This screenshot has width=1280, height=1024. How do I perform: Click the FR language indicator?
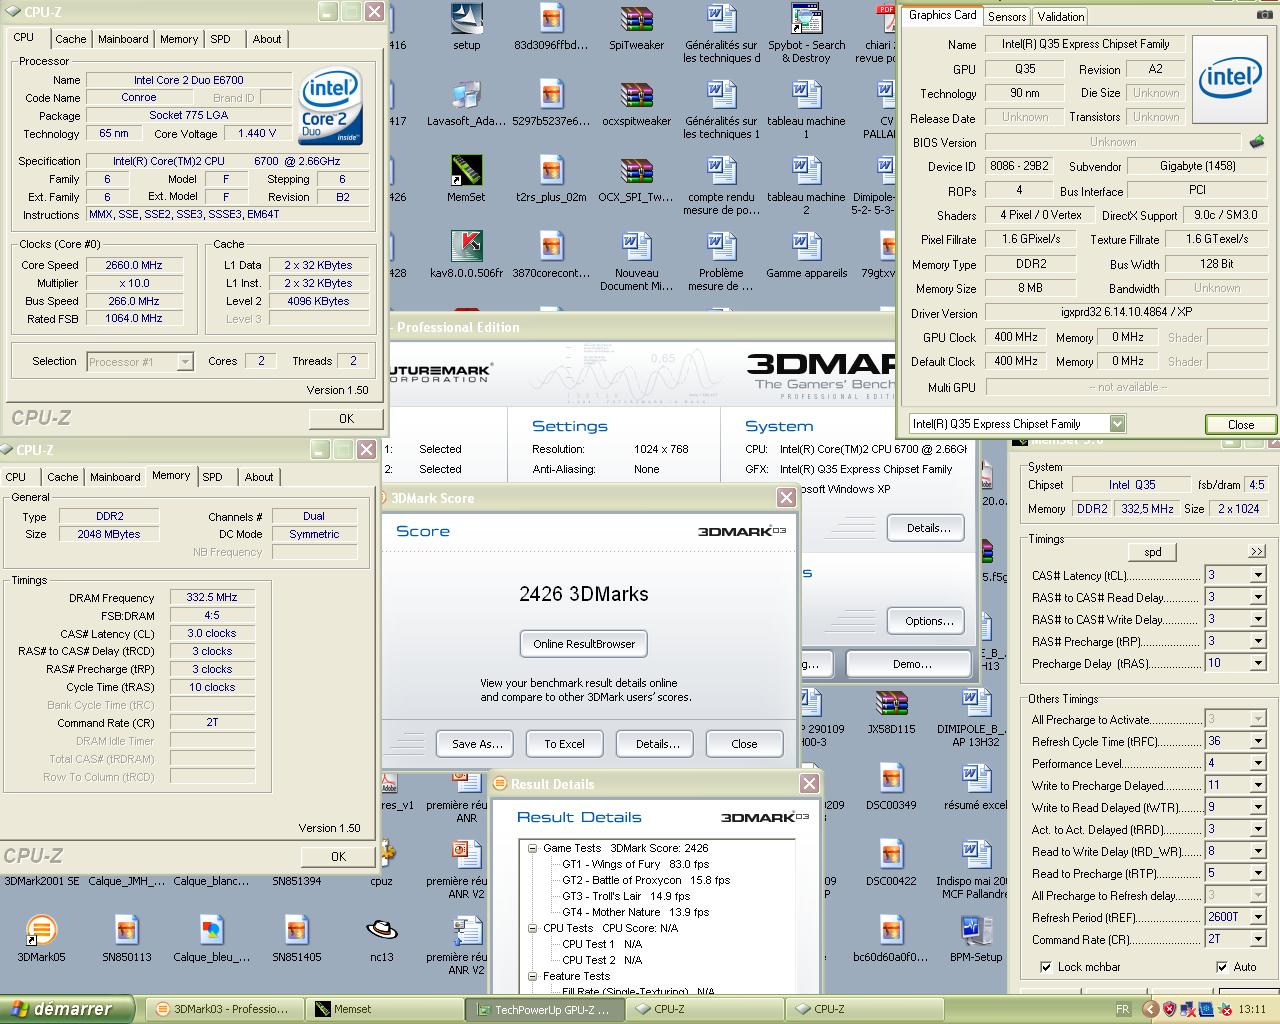pos(1122,1009)
